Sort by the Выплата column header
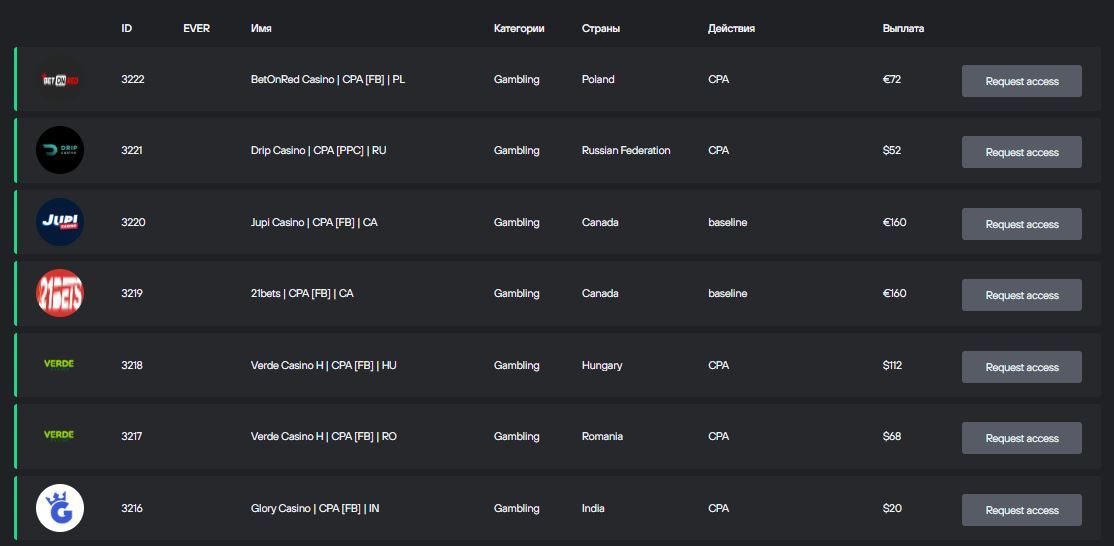The height and width of the screenshot is (546, 1114). pos(903,28)
